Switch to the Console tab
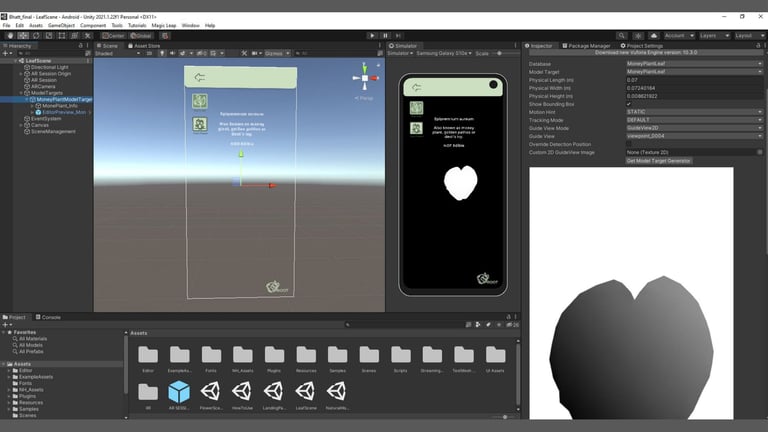The height and width of the screenshot is (432, 768). coord(48,317)
